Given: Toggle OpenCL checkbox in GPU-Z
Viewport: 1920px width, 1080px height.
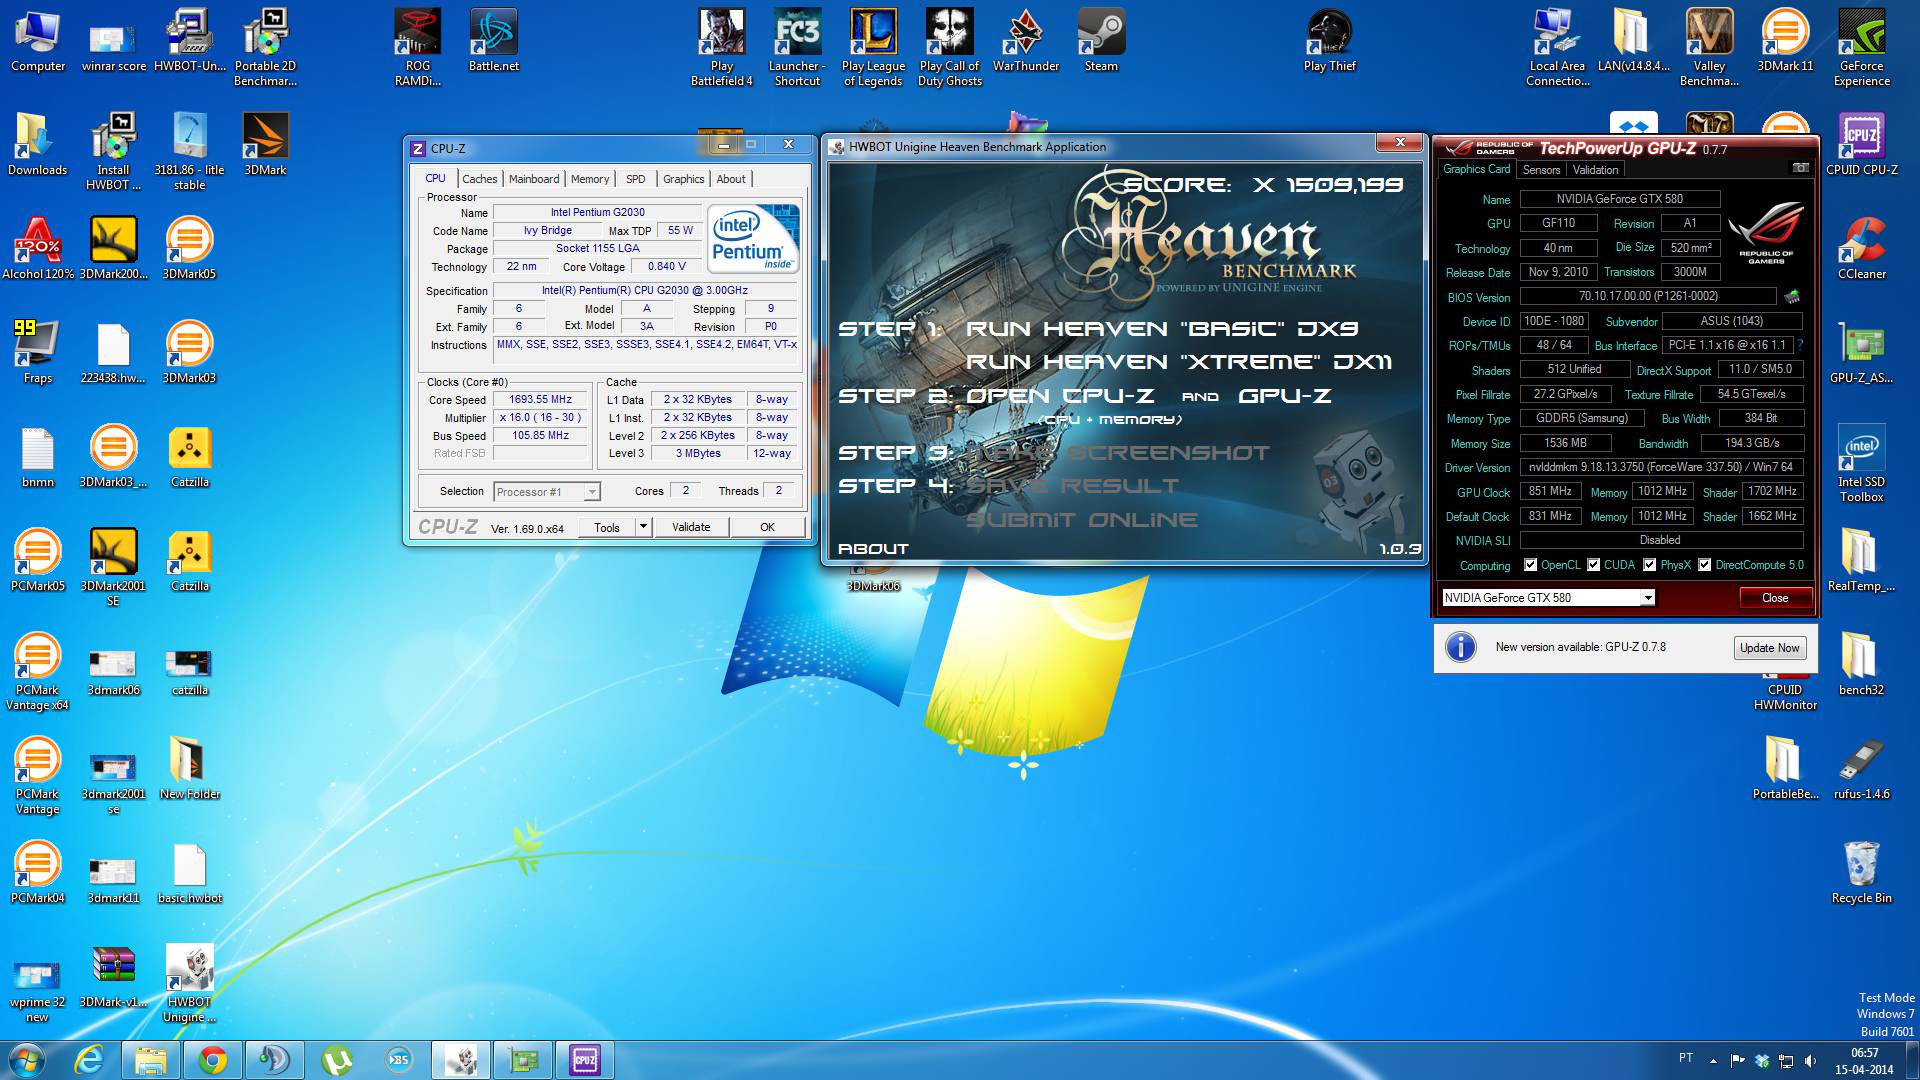Looking at the screenshot, I should pos(1530,565).
